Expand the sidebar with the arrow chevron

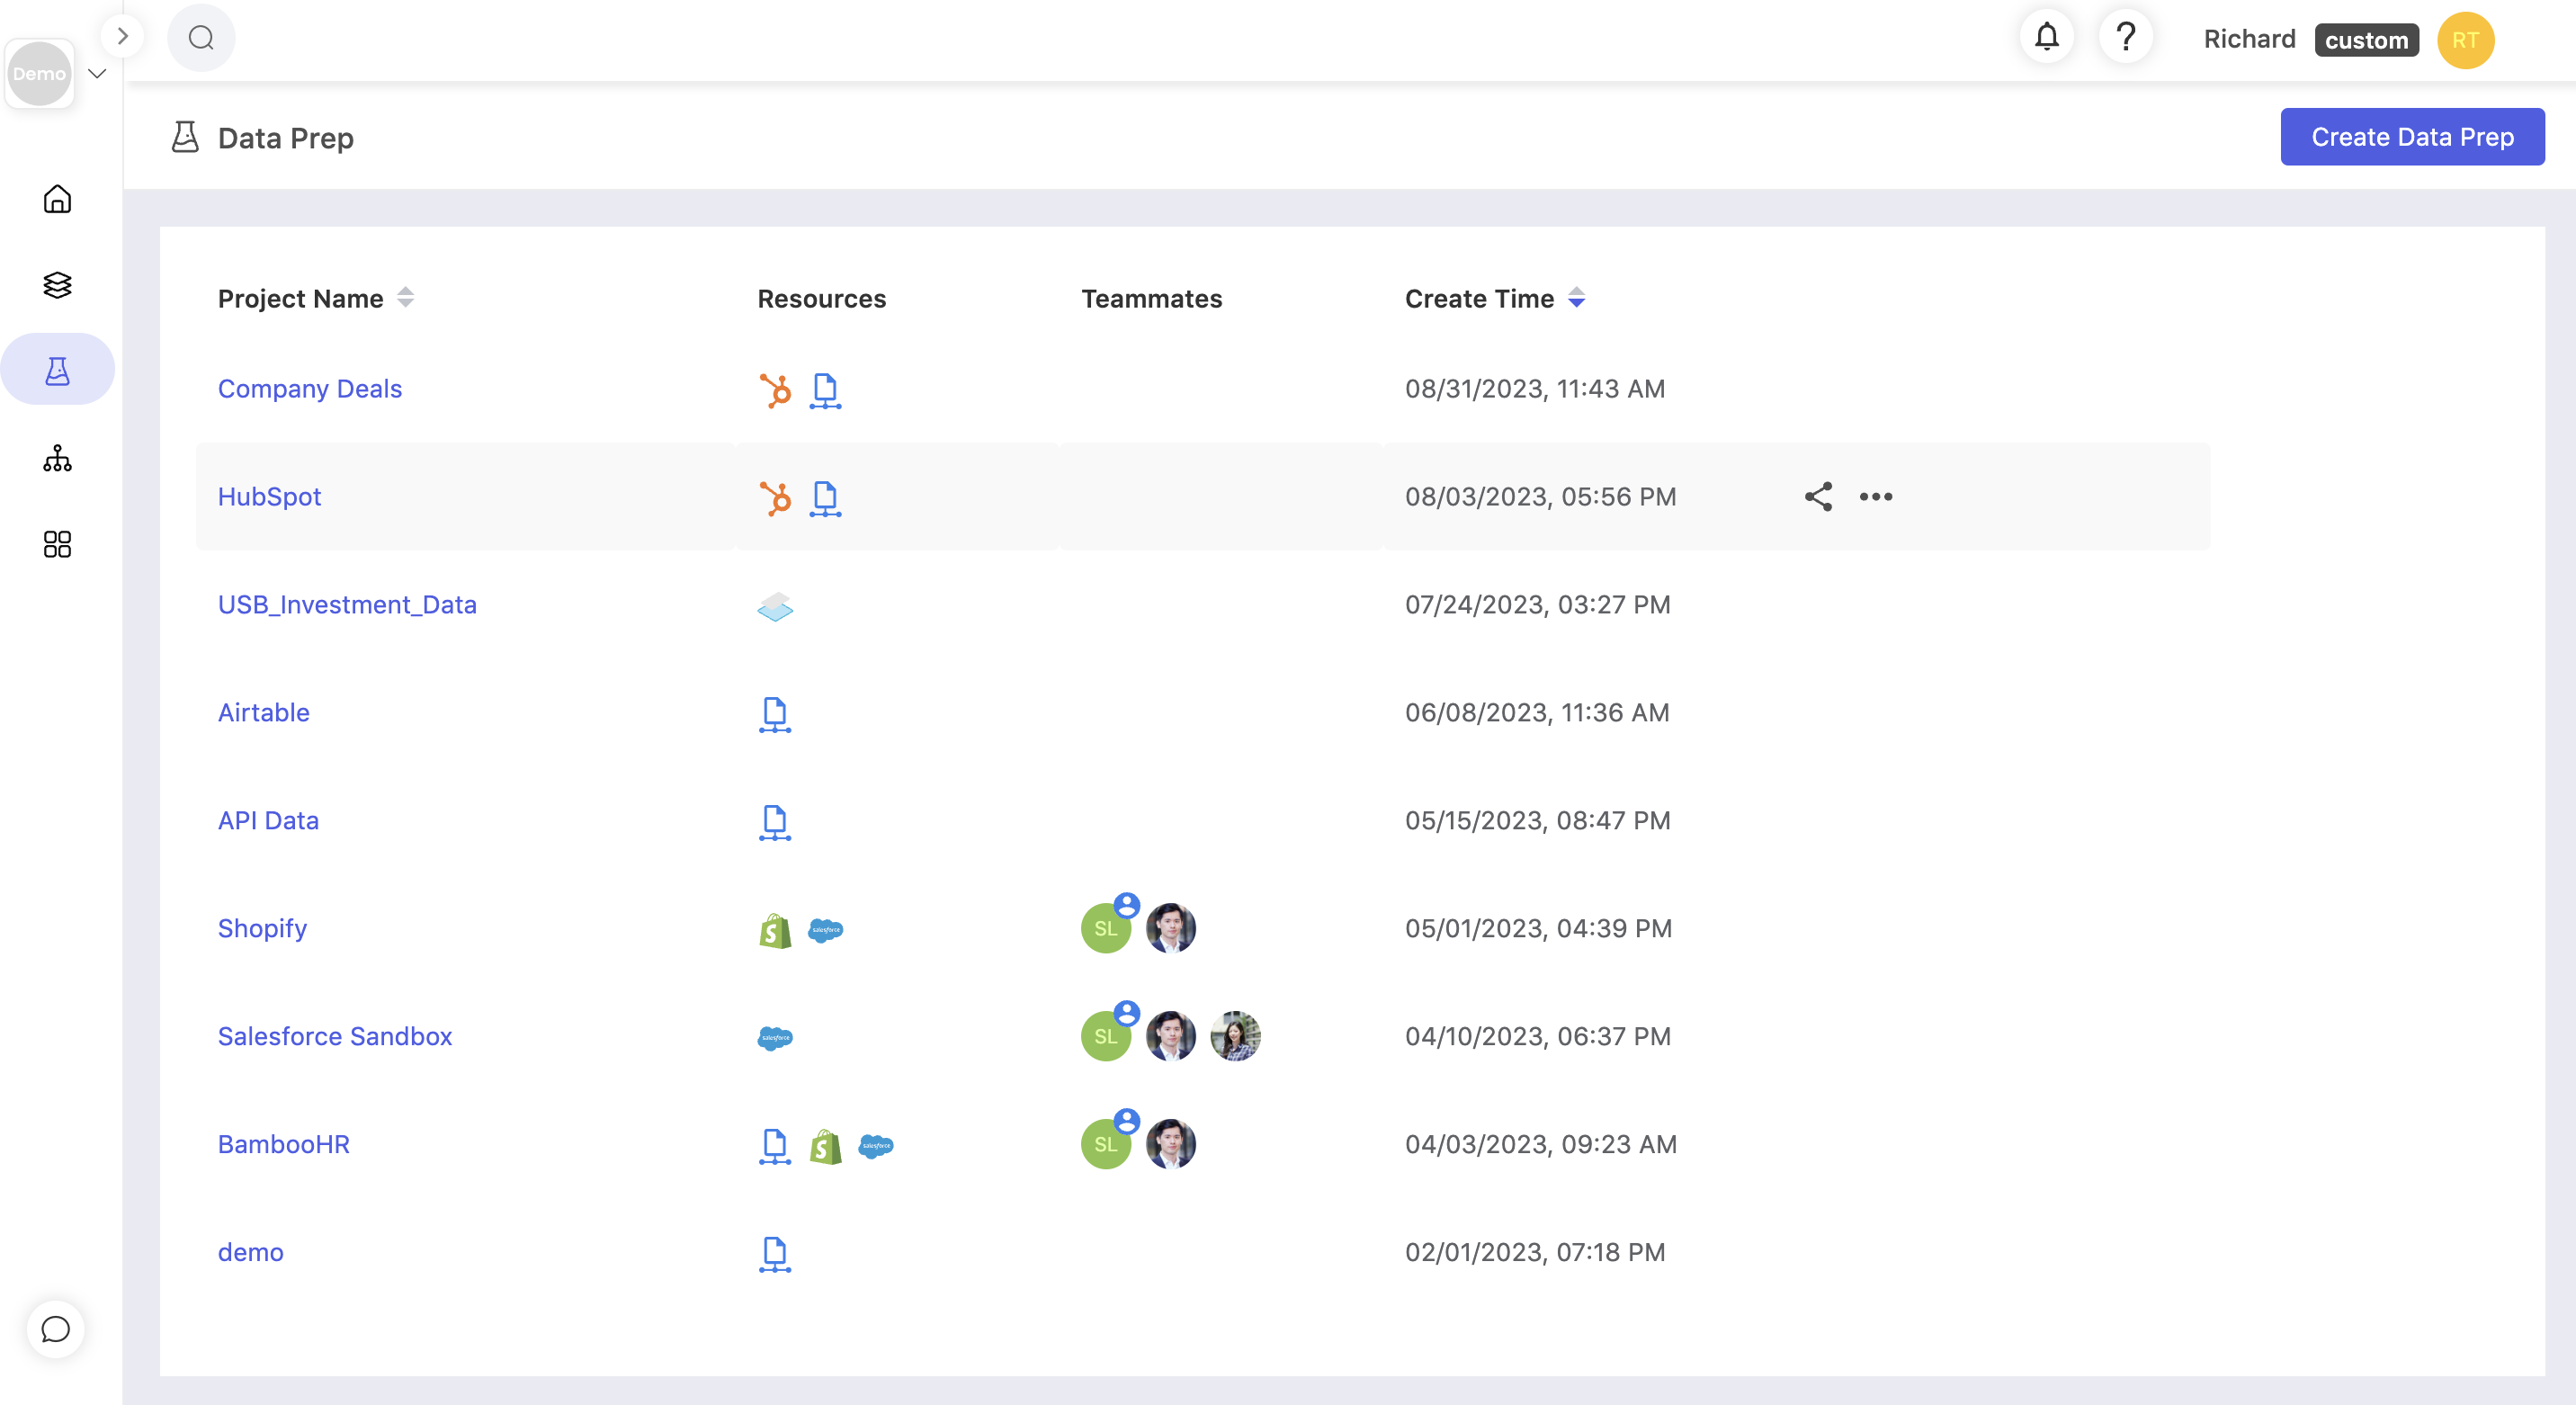pos(122,37)
